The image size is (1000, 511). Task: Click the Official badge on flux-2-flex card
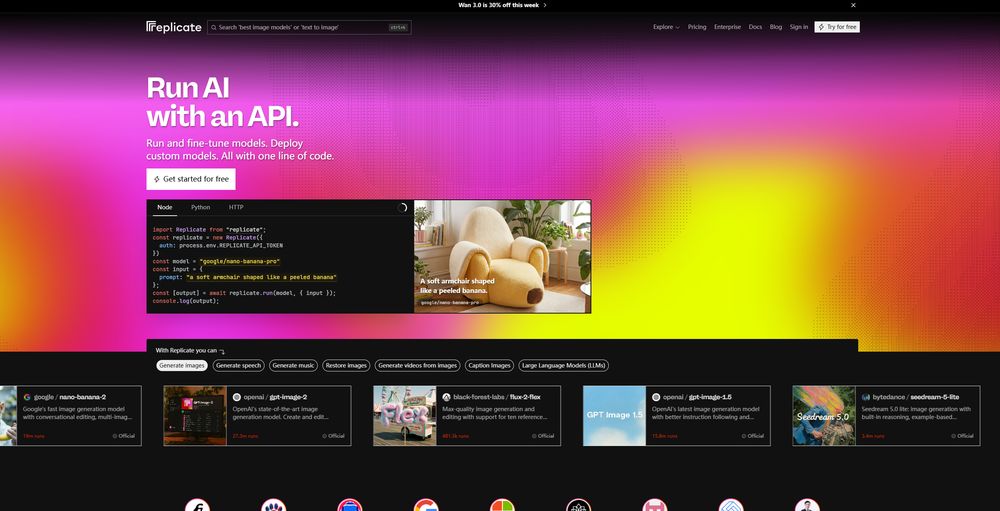coord(543,436)
